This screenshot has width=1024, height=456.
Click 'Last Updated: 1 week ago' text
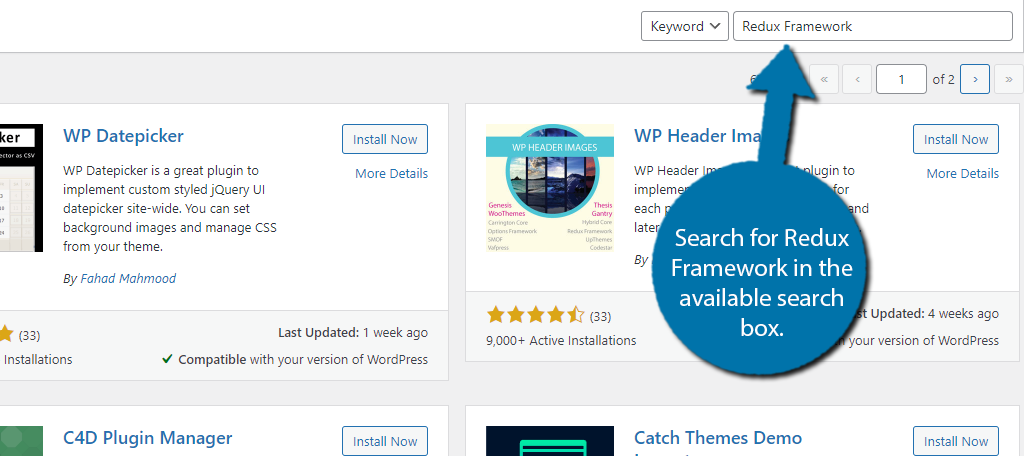pos(353,333)
